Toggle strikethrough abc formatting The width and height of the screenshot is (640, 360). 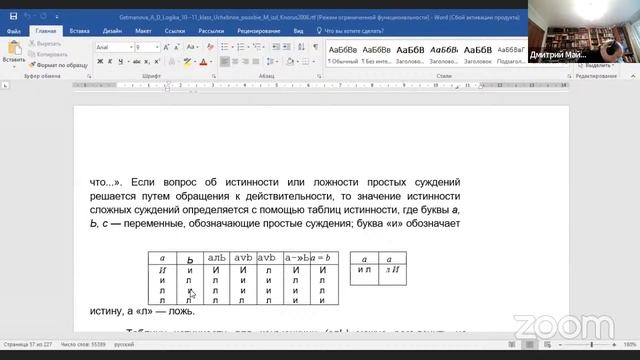[x=137, y=62]
